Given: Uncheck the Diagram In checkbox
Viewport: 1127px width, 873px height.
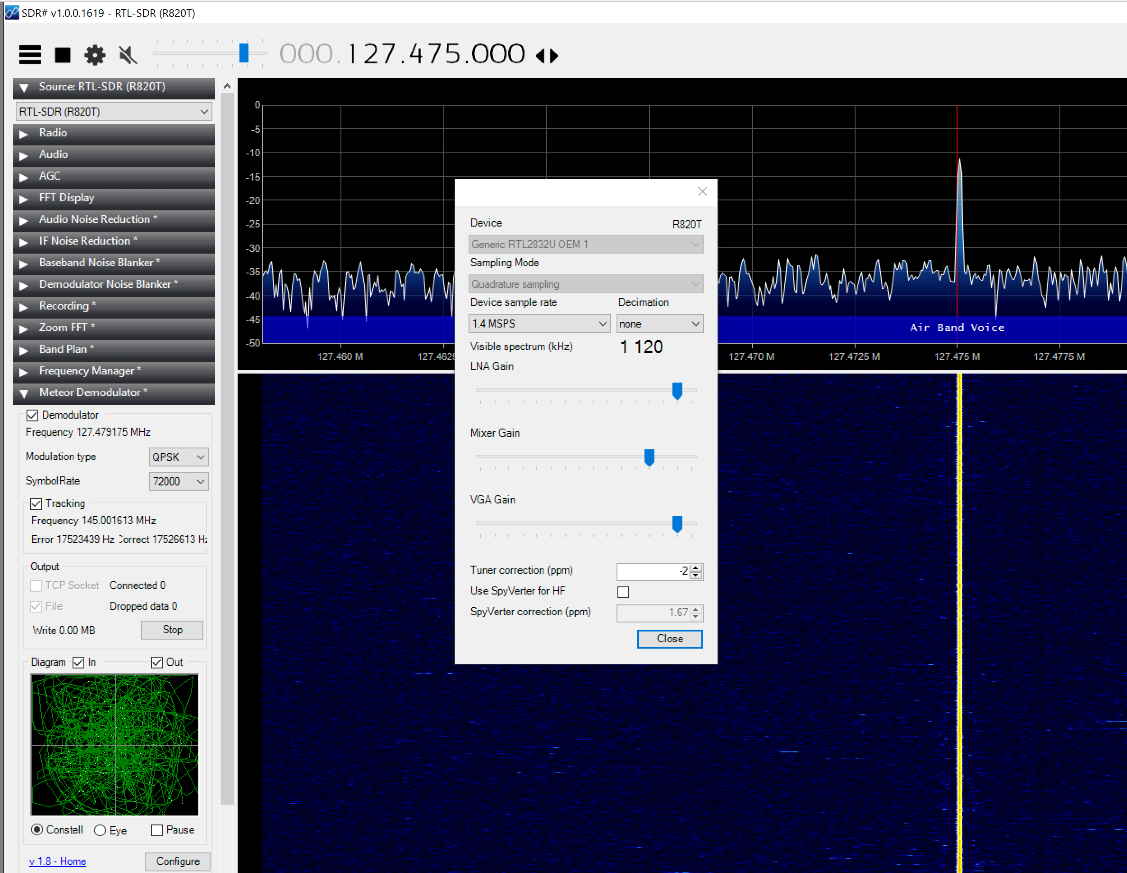Looking at the screenshot, I should coord(78,662).
